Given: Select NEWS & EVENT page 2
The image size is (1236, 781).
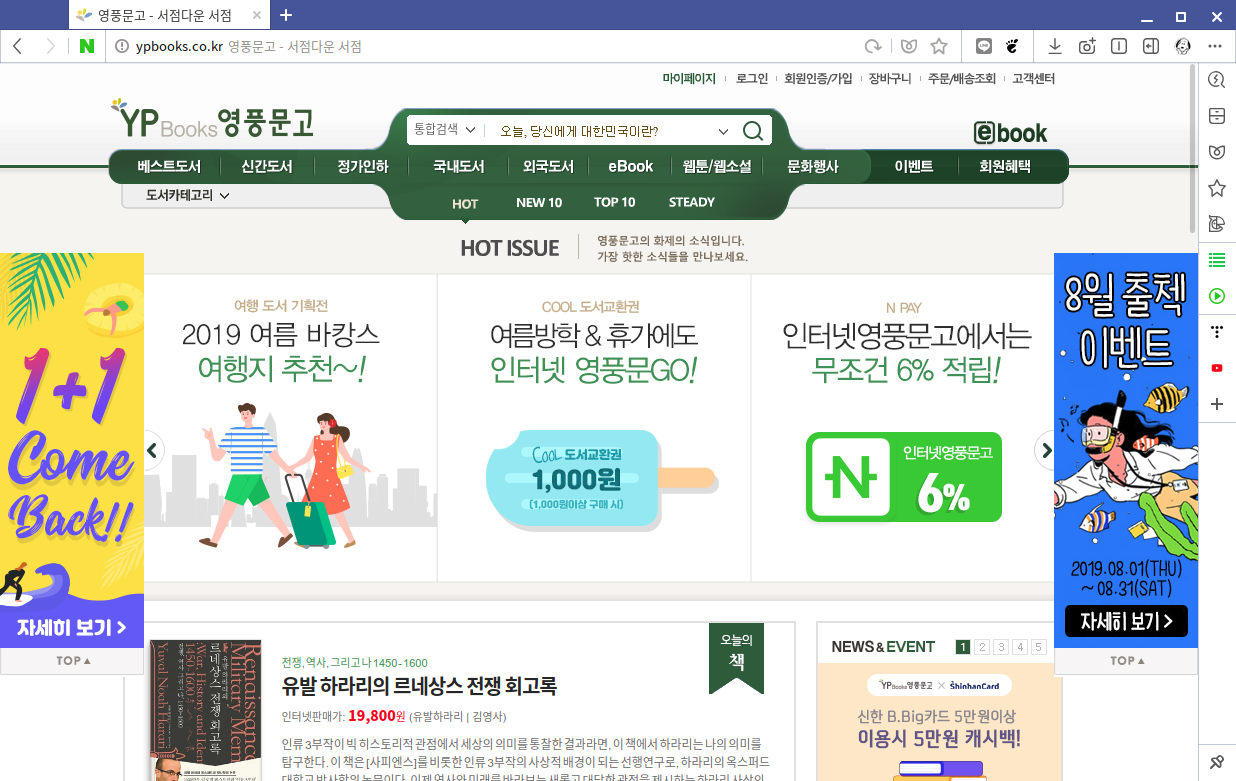Looking at the screenshot, I should (982, 647).
